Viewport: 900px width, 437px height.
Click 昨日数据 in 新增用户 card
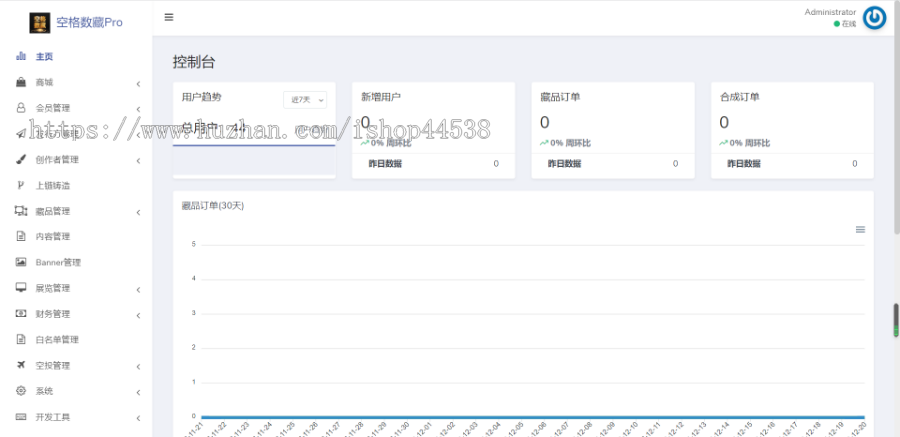click(x=385, y=164)
